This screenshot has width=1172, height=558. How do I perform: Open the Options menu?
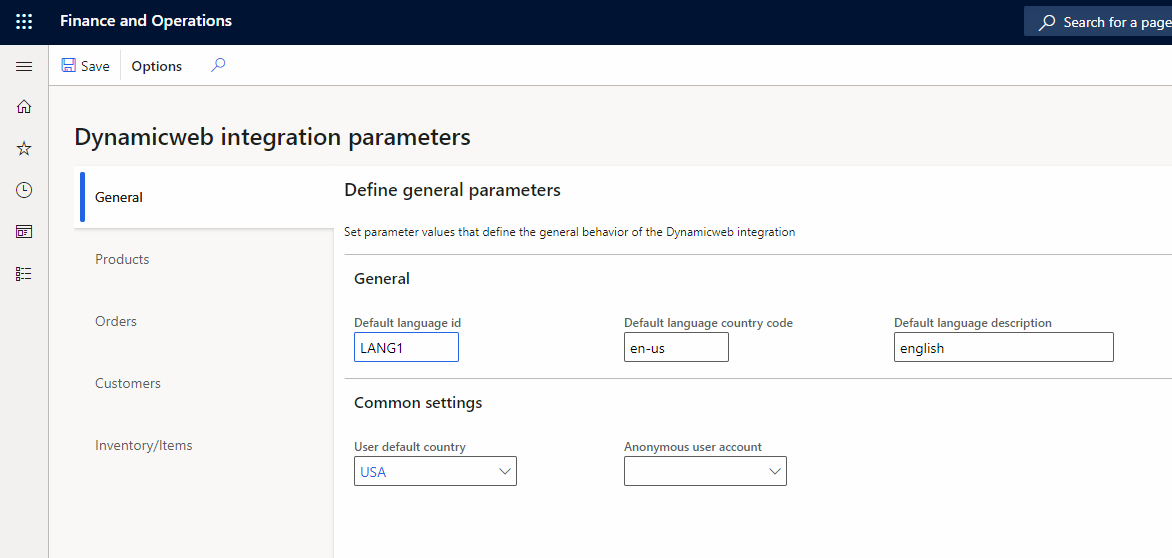point(157,66)
